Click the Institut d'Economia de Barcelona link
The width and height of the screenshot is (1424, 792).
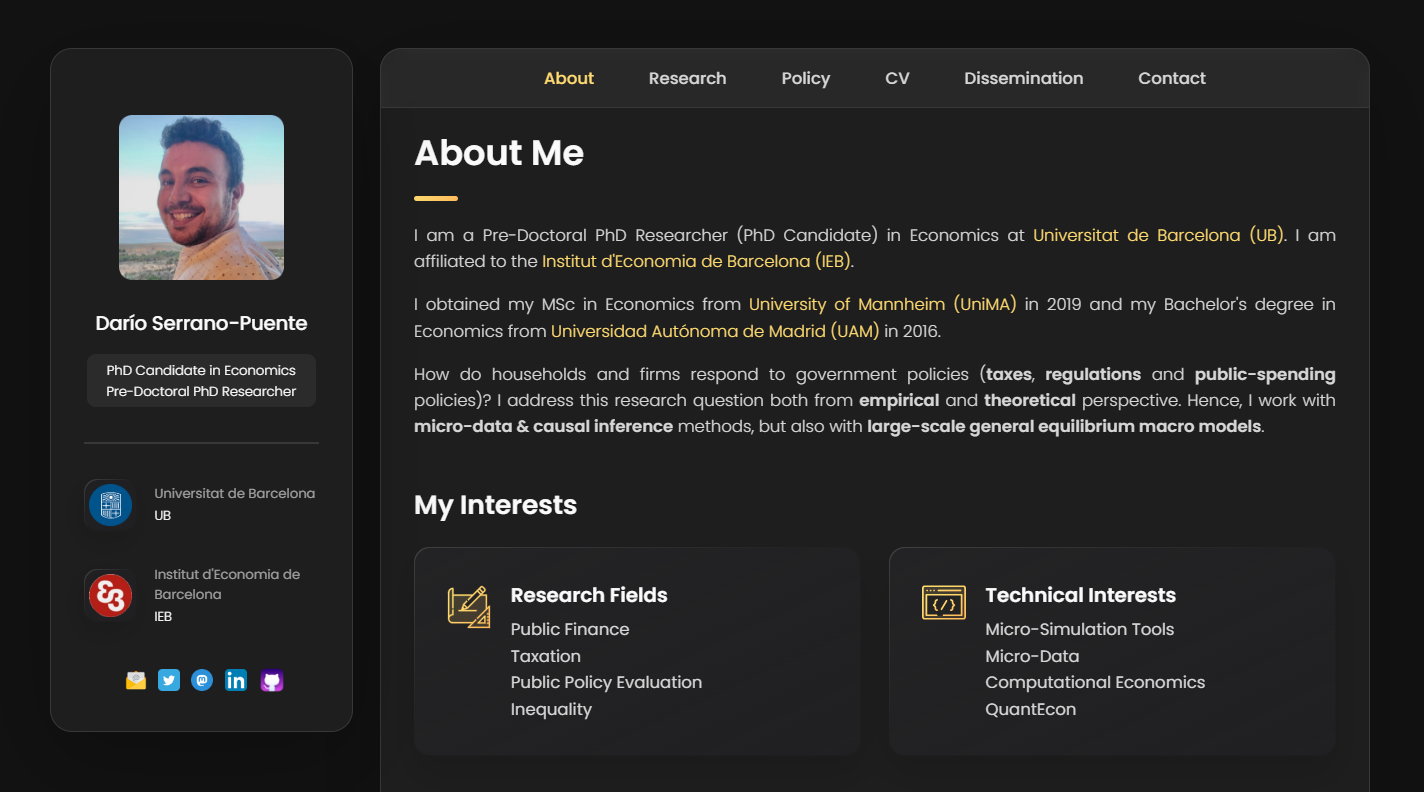point(697,260)
